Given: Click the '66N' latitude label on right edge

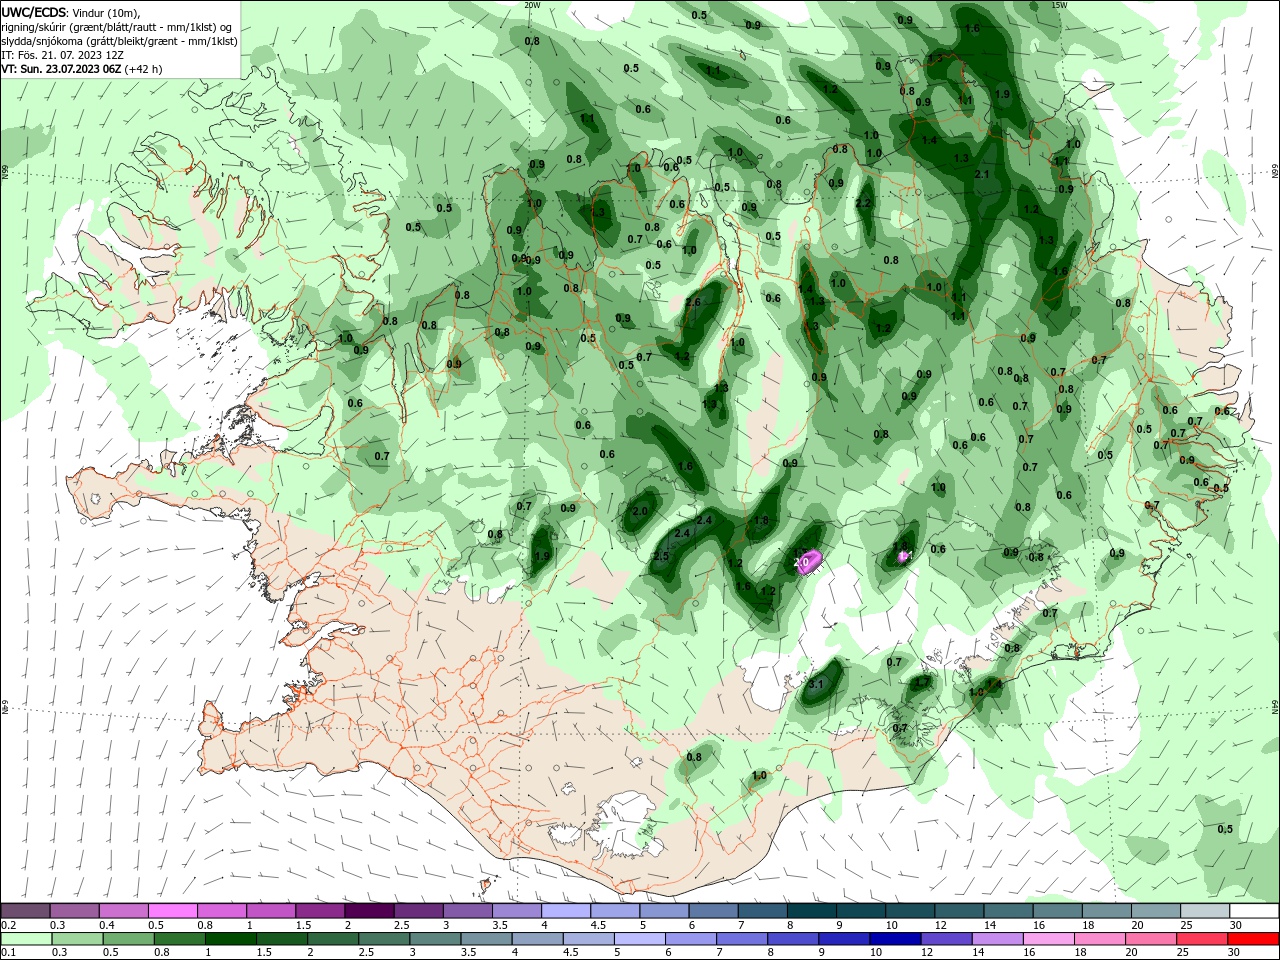Looking at the screenshot, I should pyautogui.click(x=1275, y=172).
